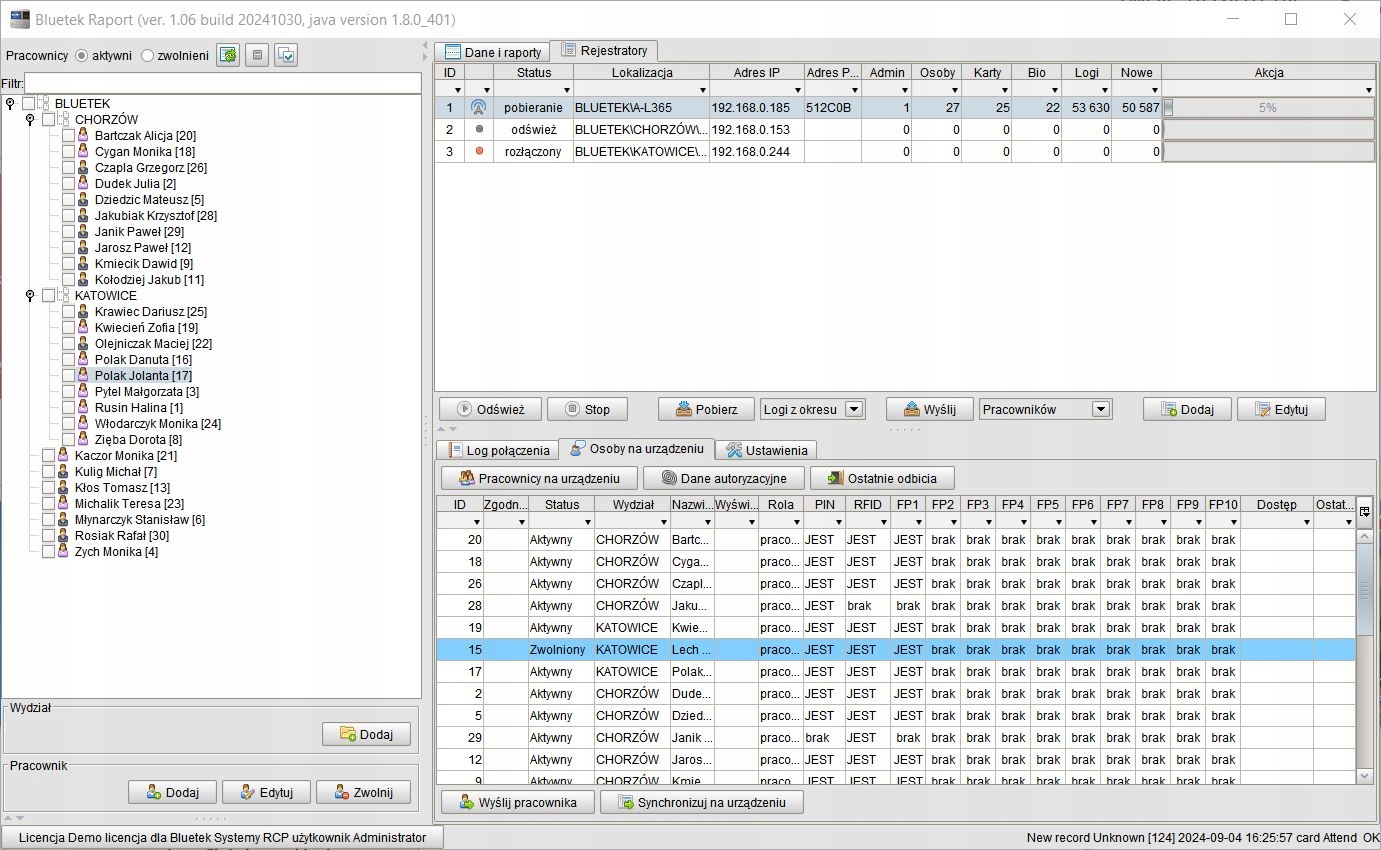The height and width of the screenshot is (850, 1381).
Task: Open the Logi z okresu dropdown
Action: 853,409
